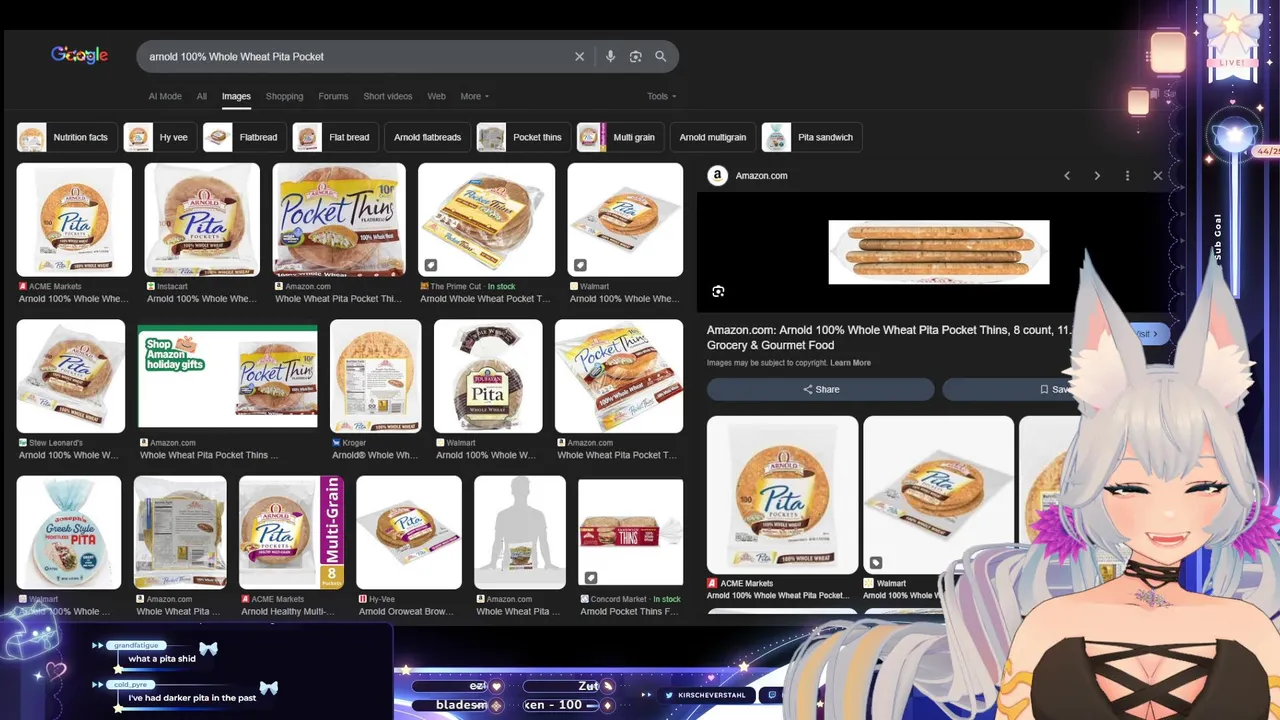
Task: Switch to the All results tab
Action: pyautogui.click(x=202, y=96)
